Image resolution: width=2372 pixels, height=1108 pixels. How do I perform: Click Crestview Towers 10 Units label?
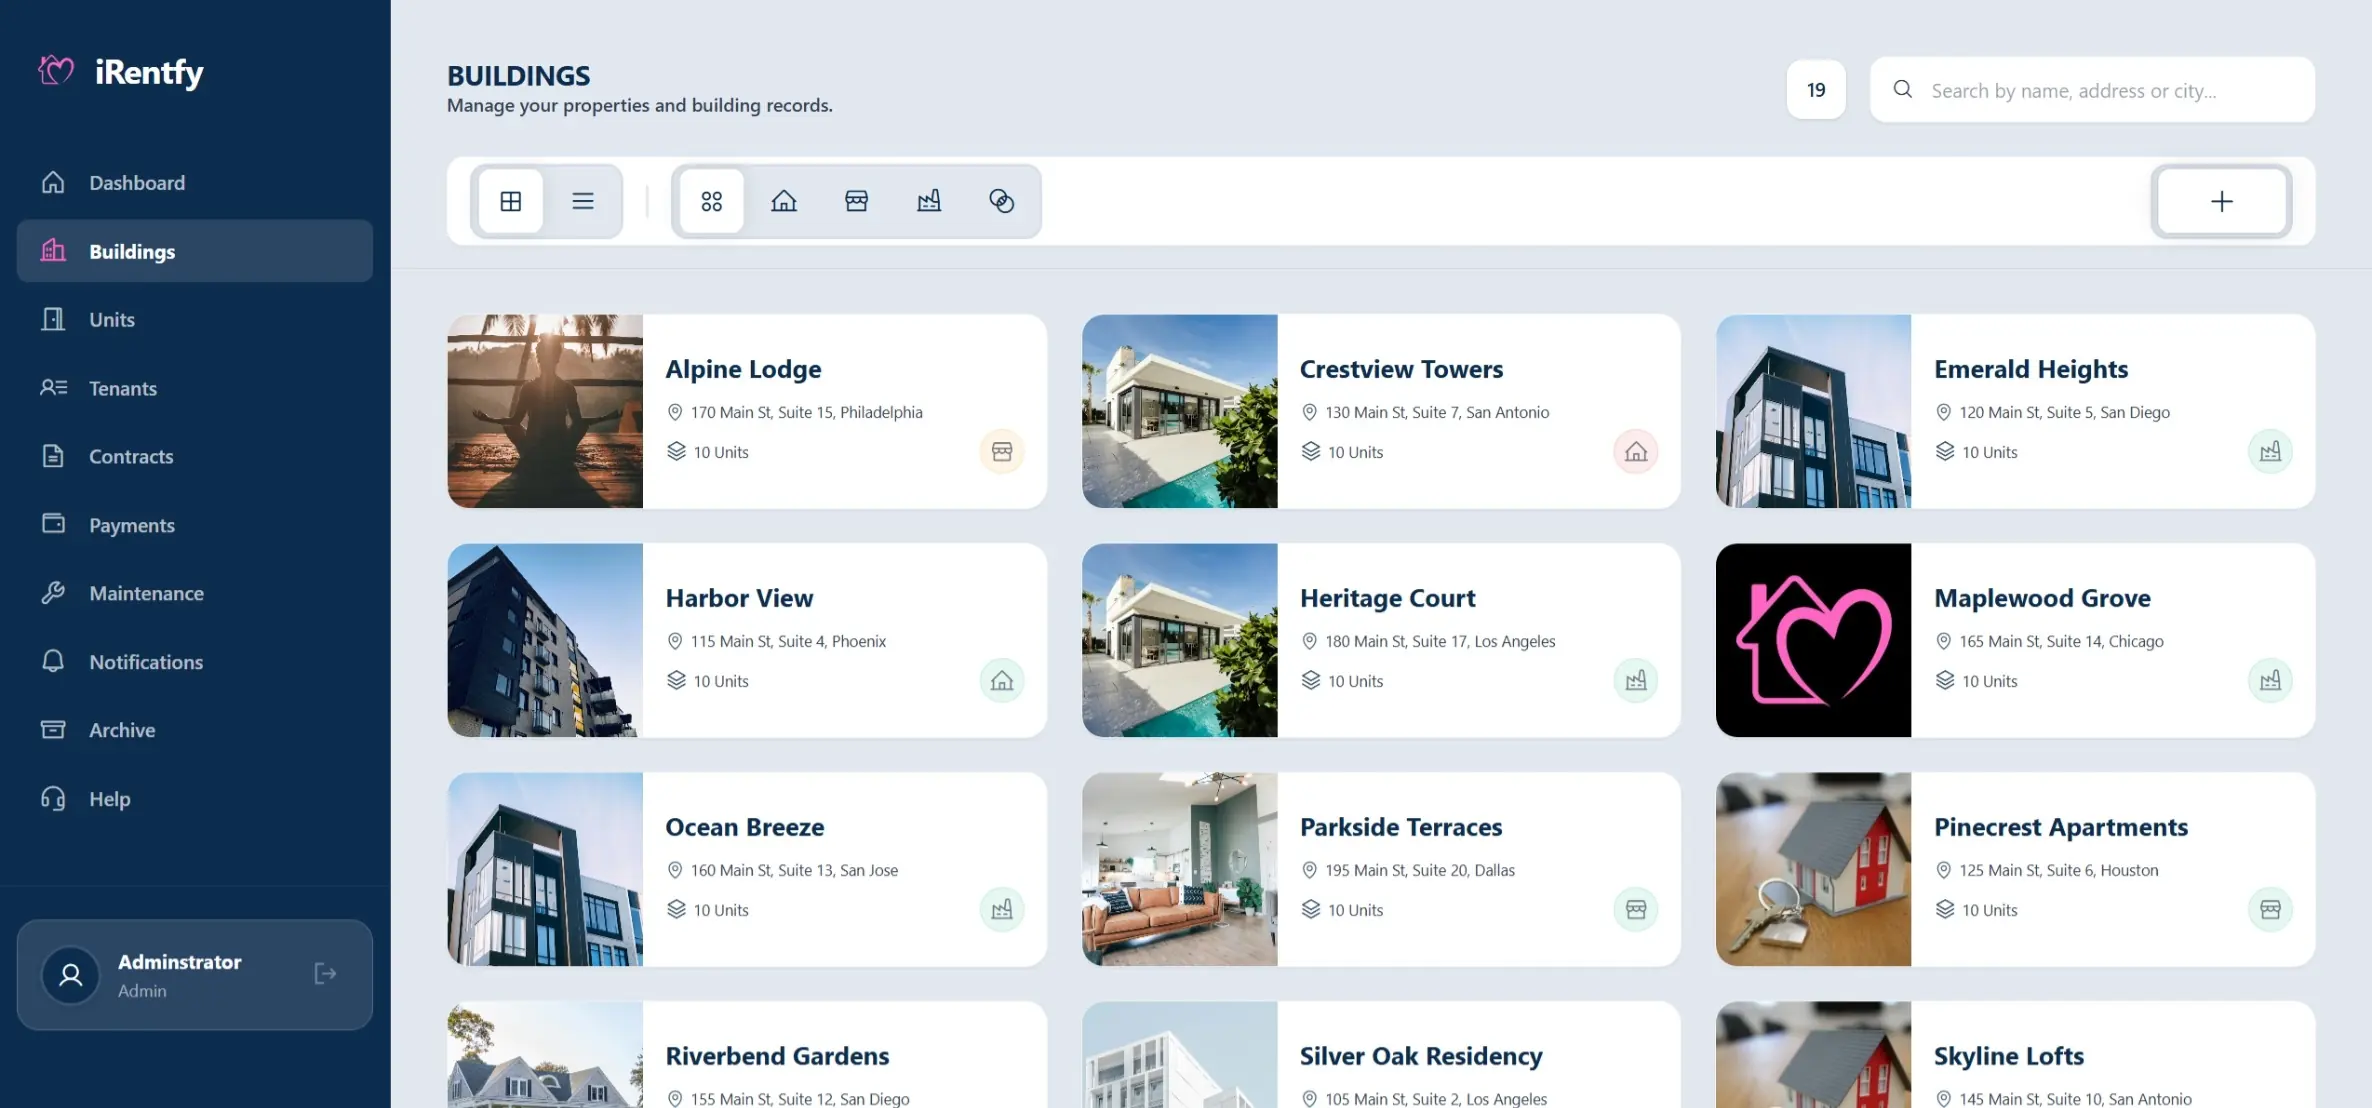pos(1356,452)
